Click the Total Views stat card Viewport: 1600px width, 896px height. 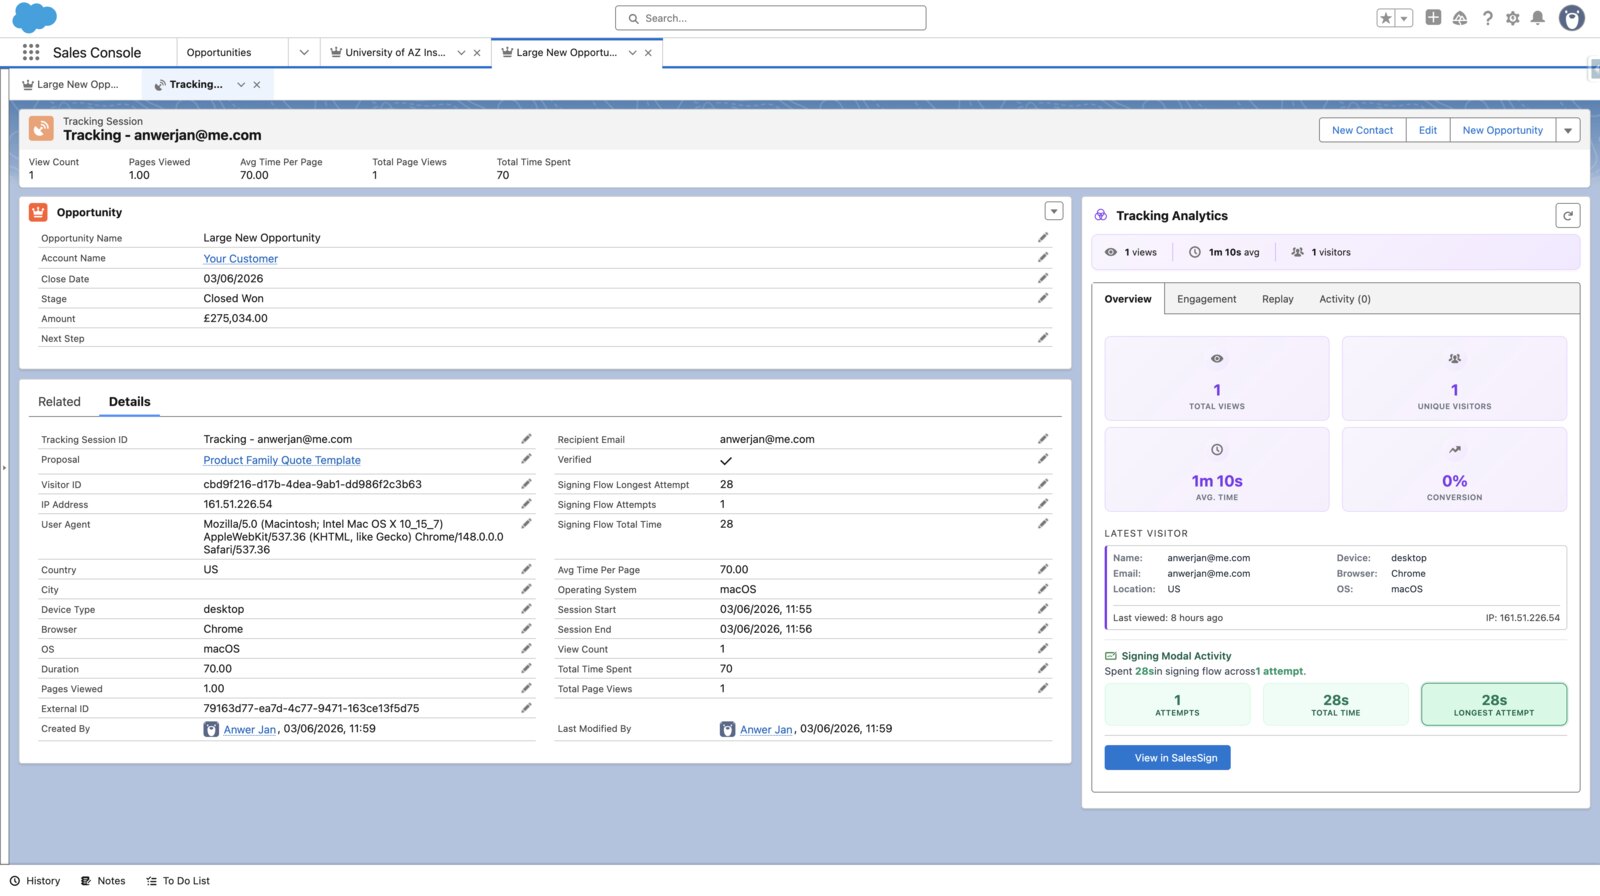[1217, 378]
